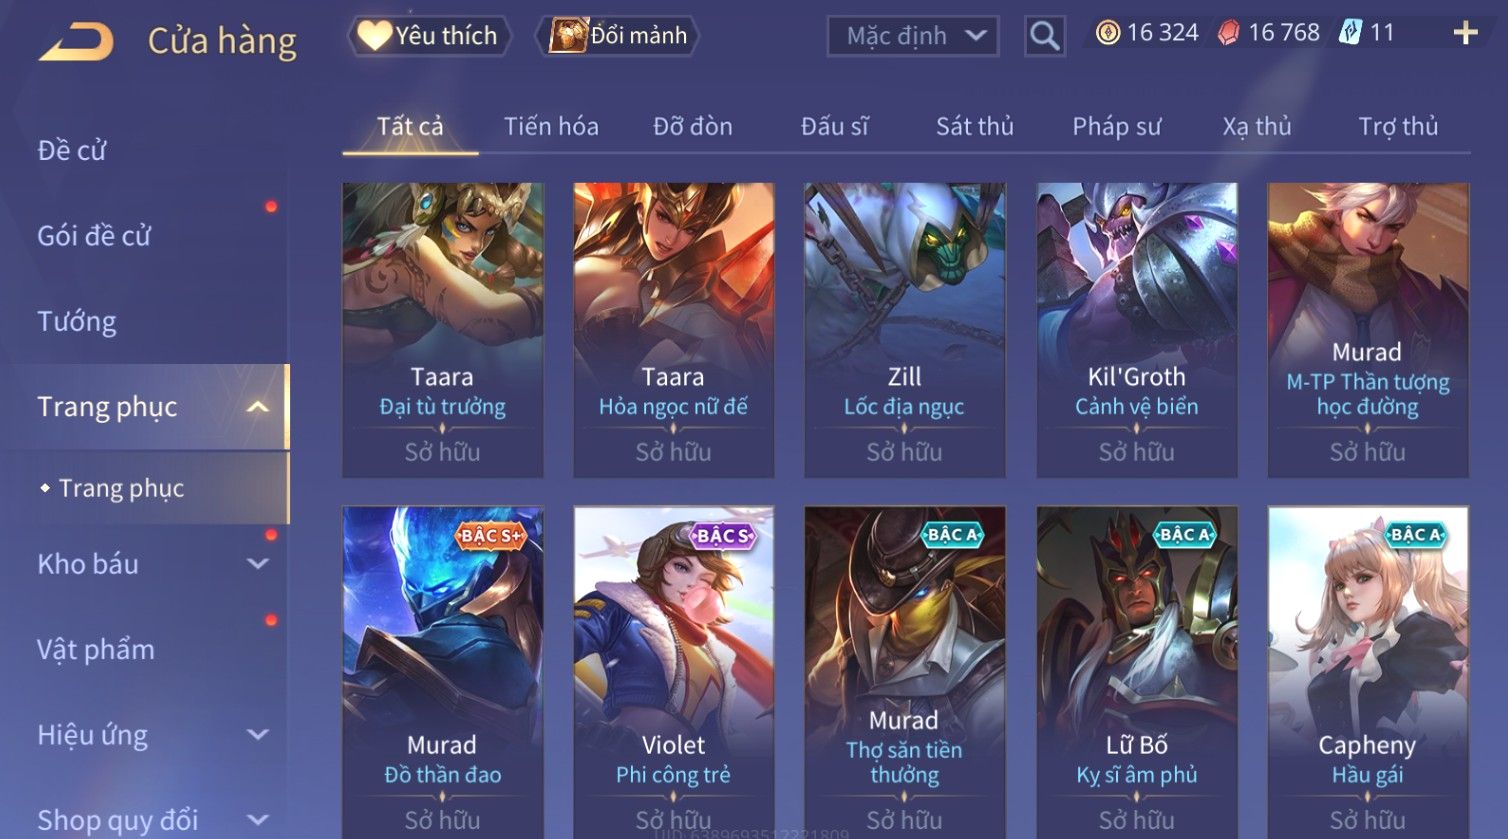Open the Mặc định sort dropdown
Viewport: 1508px width, 839px height.
(x=913, y=36)
